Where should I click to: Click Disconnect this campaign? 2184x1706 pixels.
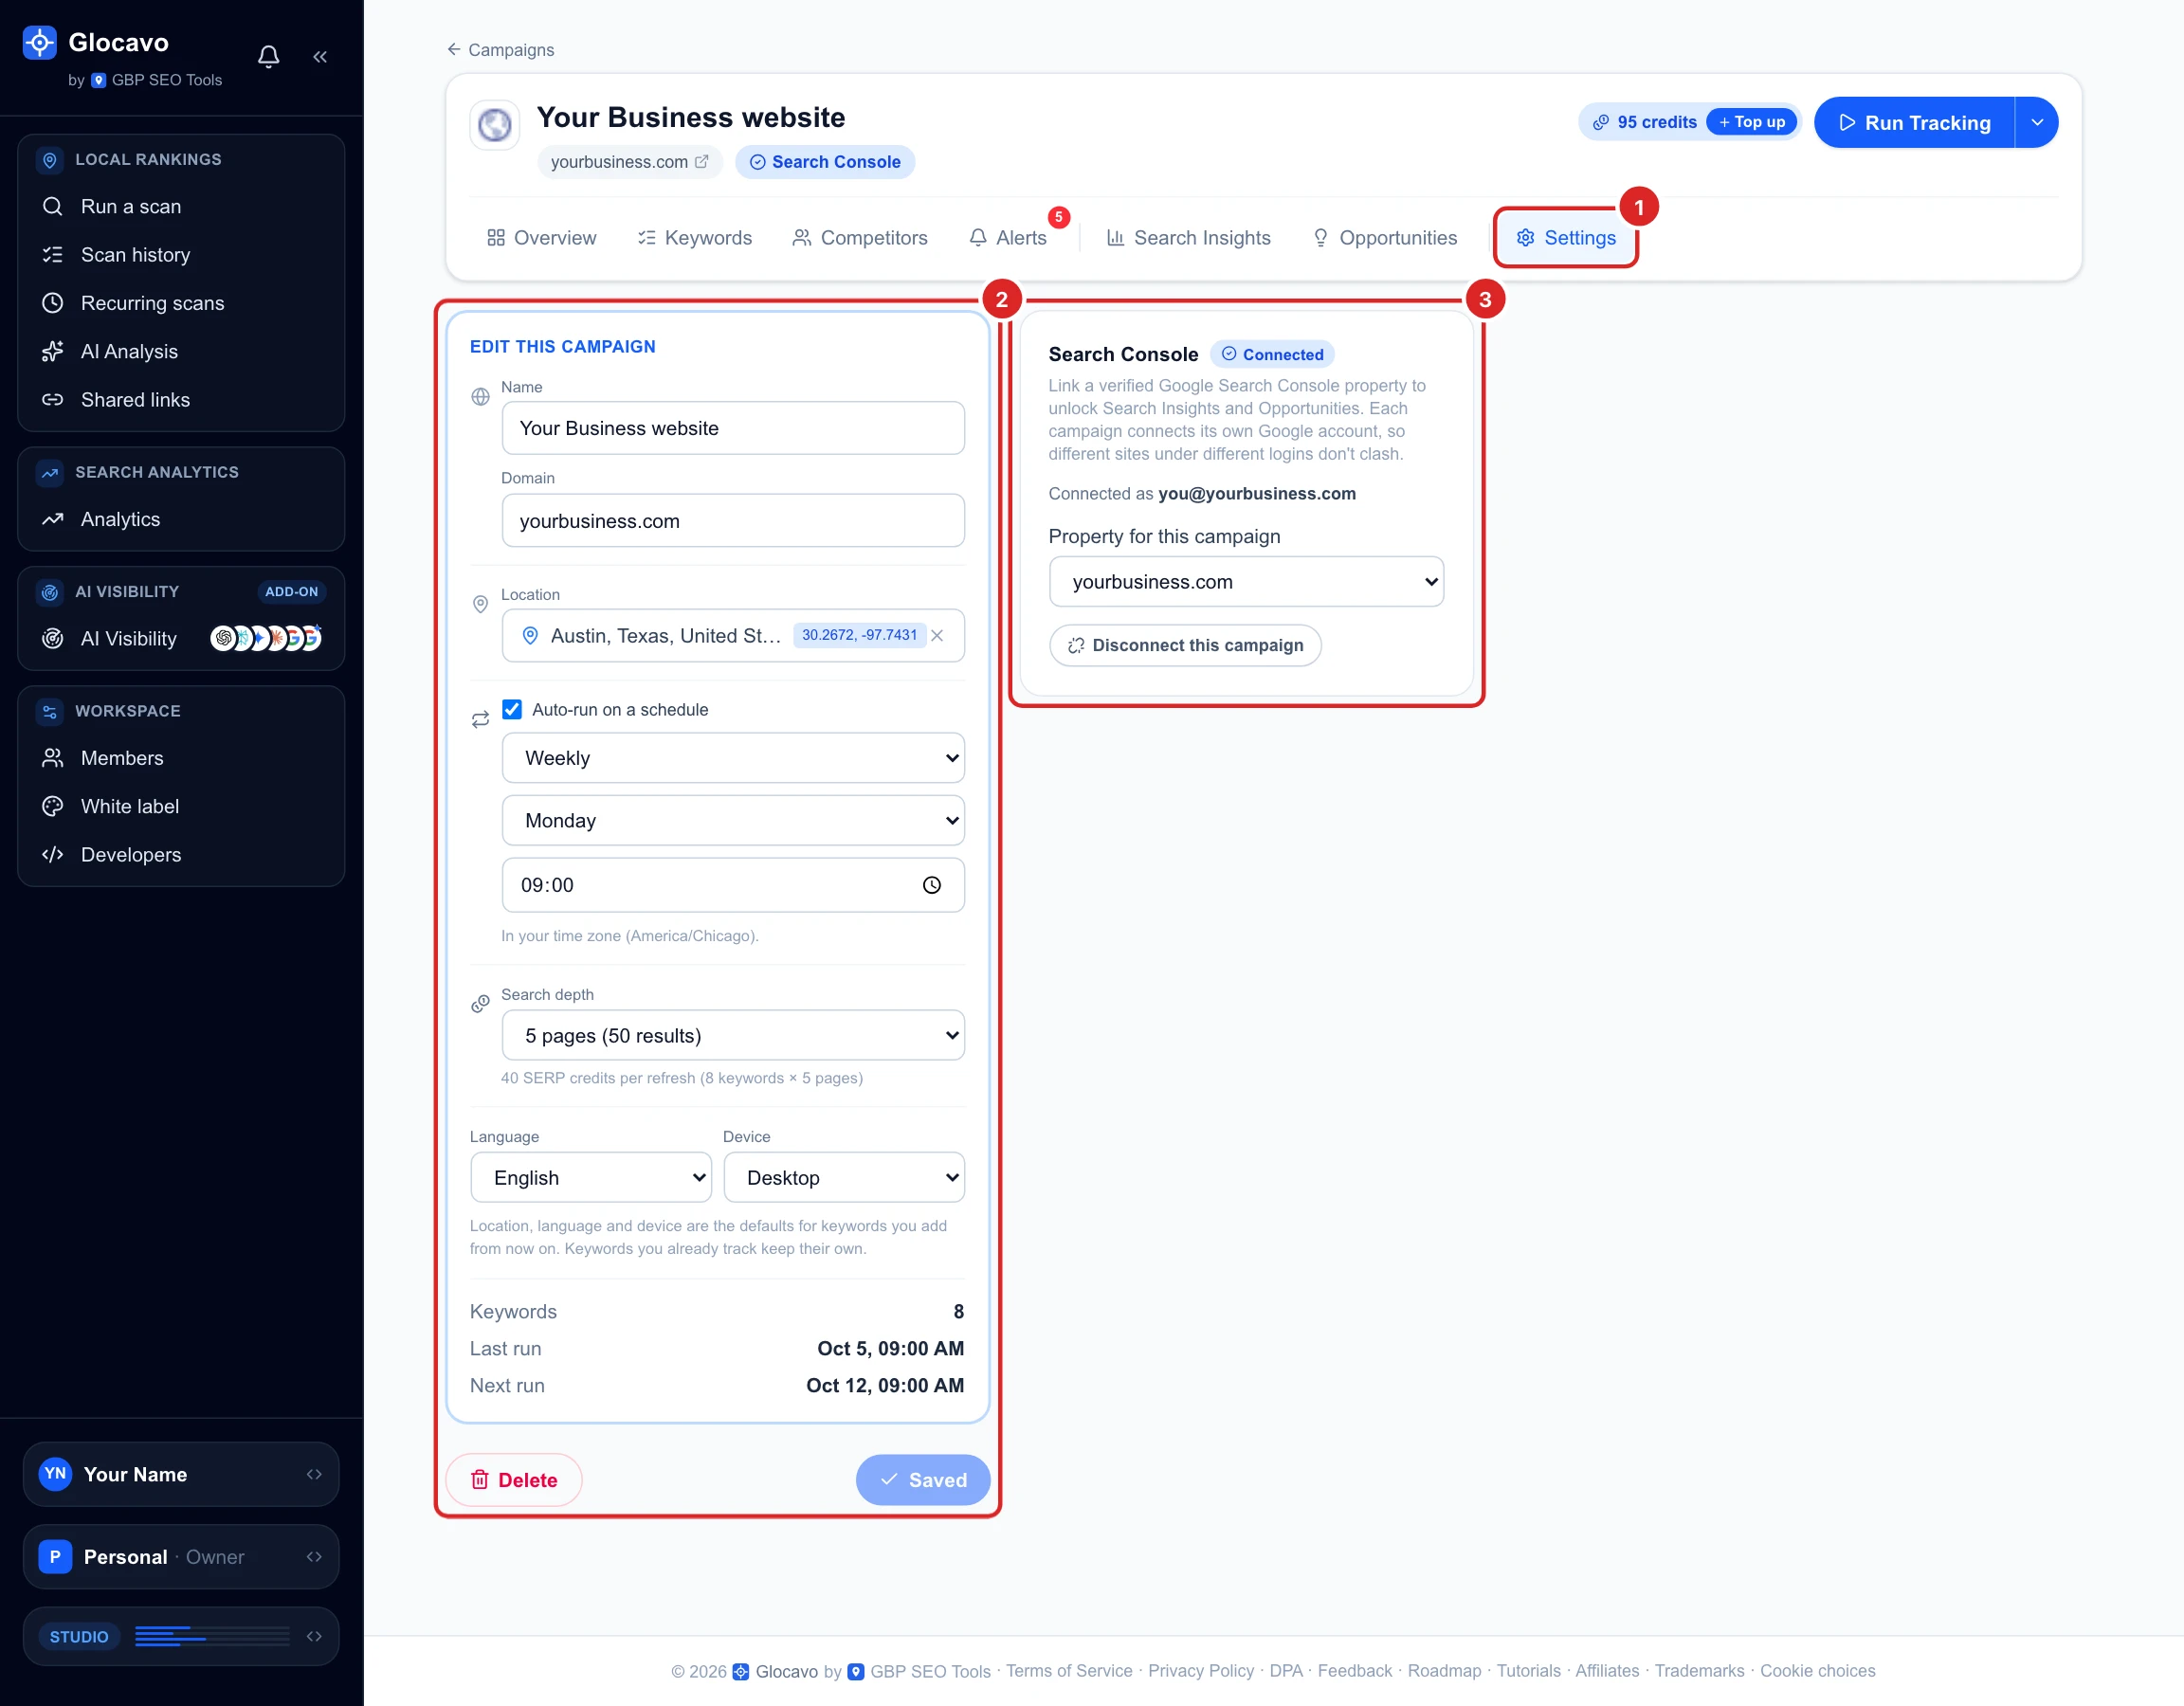click(1185, 645)
